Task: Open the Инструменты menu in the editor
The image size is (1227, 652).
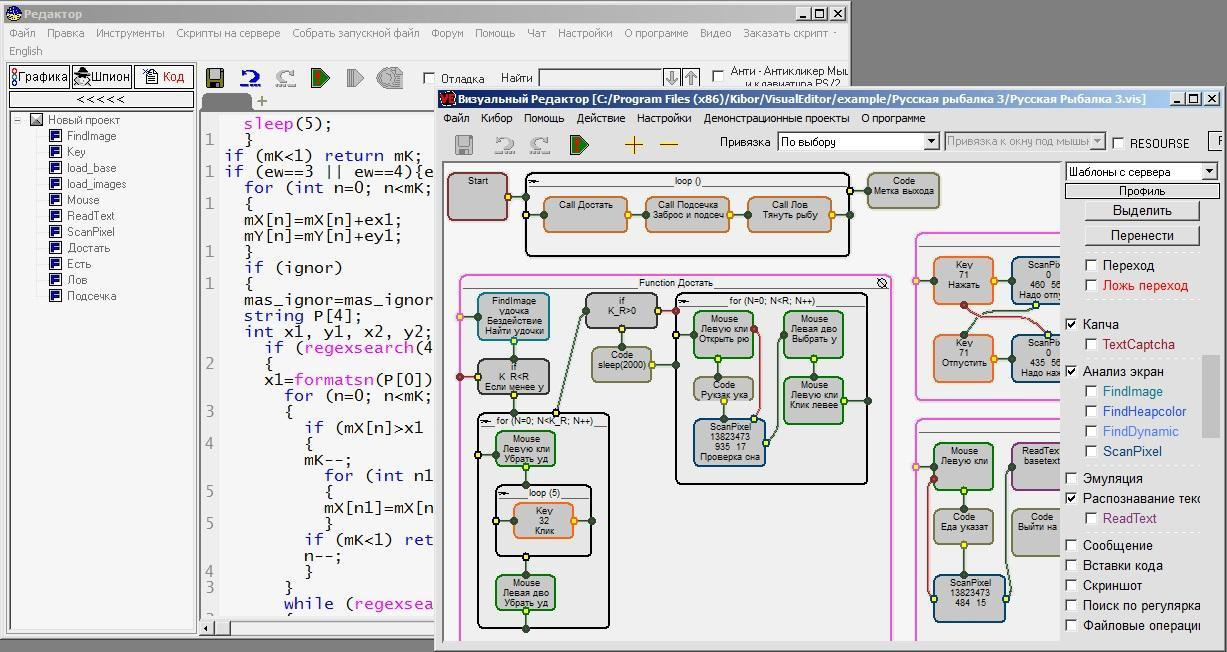Action: pos(130,33)
